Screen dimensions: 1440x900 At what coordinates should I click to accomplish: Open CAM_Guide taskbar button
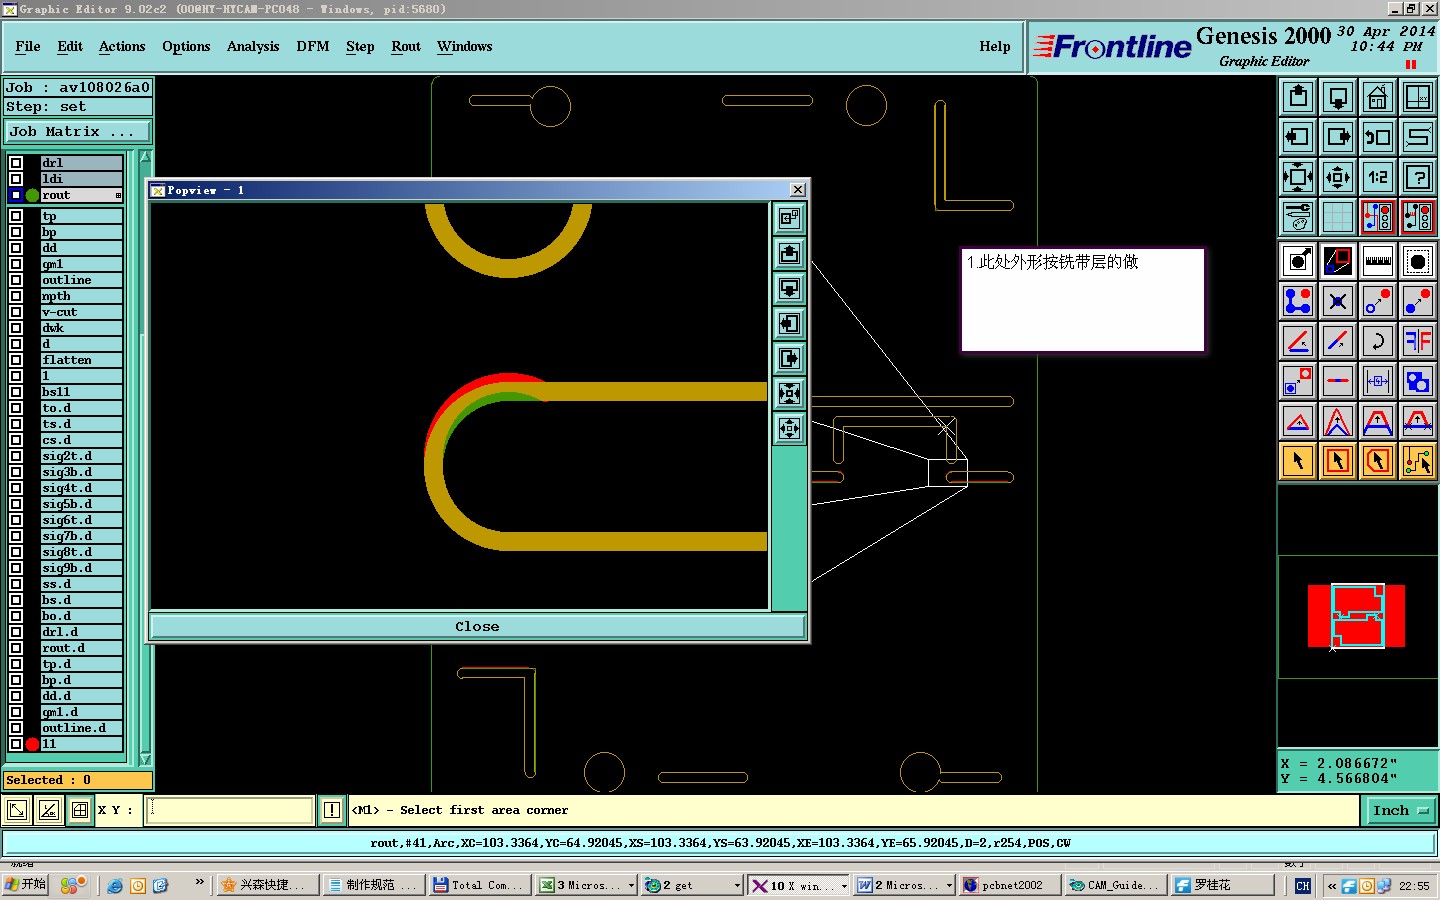pyautogui.click(x=1115, y=885)
